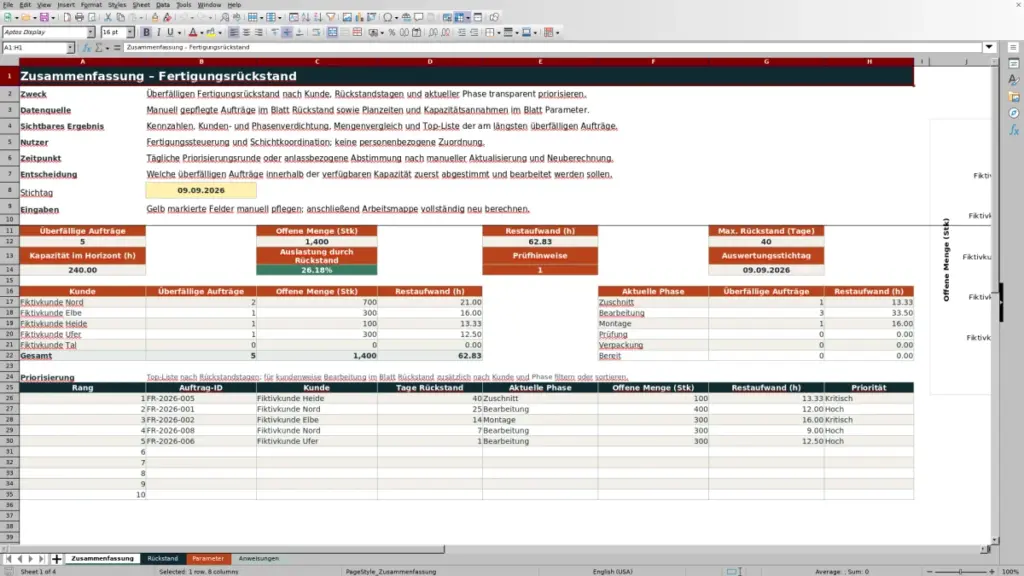Open the sidebar Navigator compass icon

coord(1014,113)
